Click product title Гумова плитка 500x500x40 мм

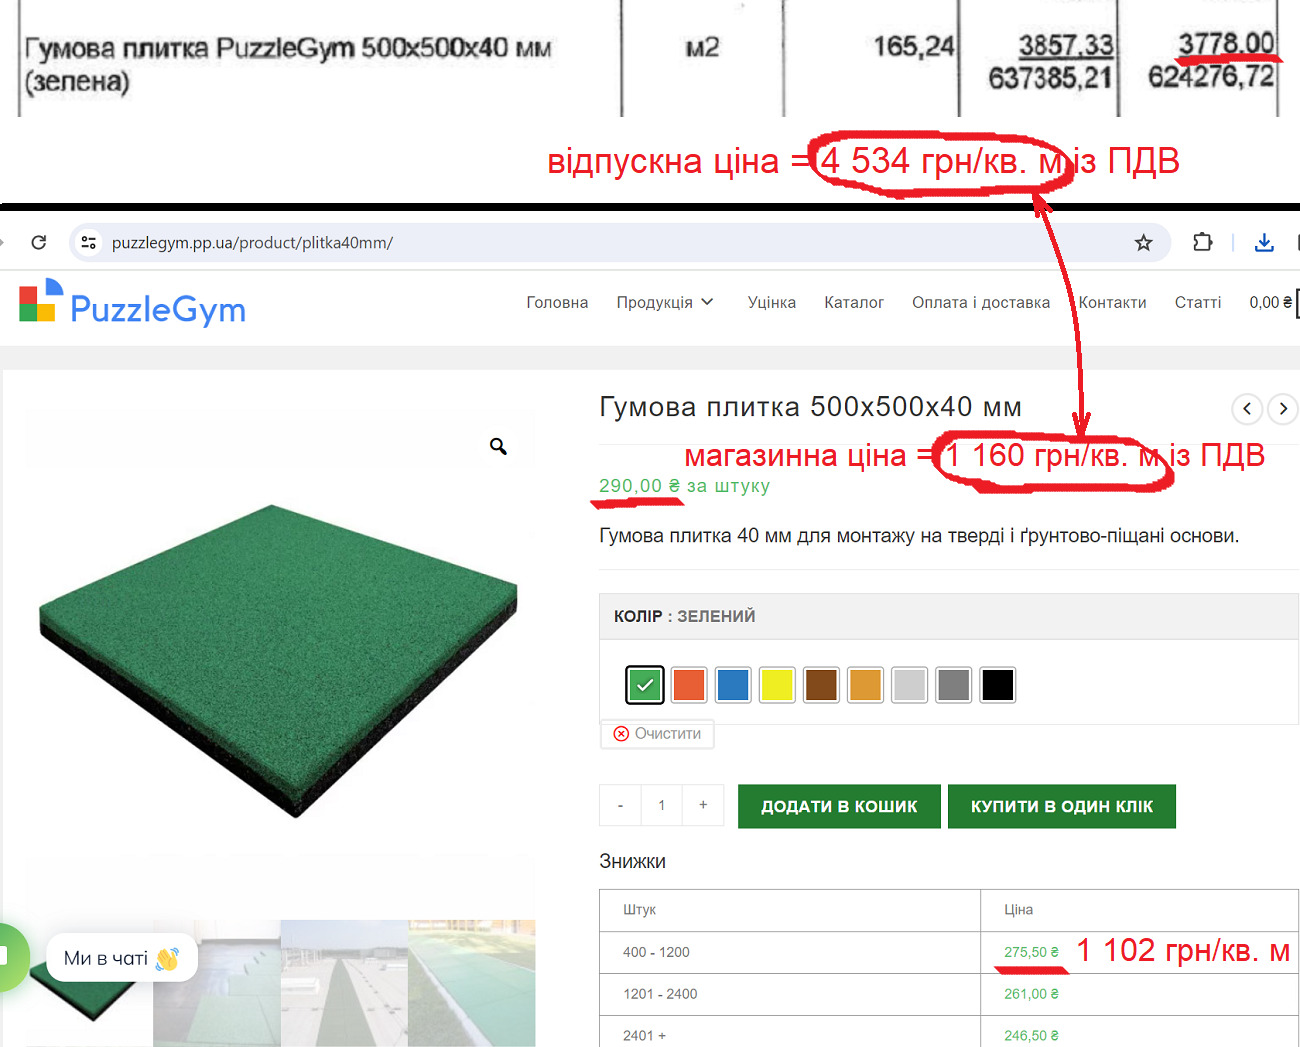(x=810, y=407)
